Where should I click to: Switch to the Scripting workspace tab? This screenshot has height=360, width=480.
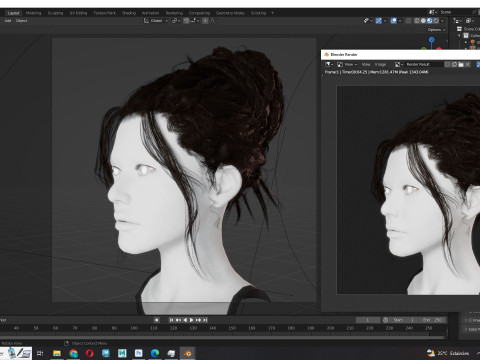click(258, 13)
